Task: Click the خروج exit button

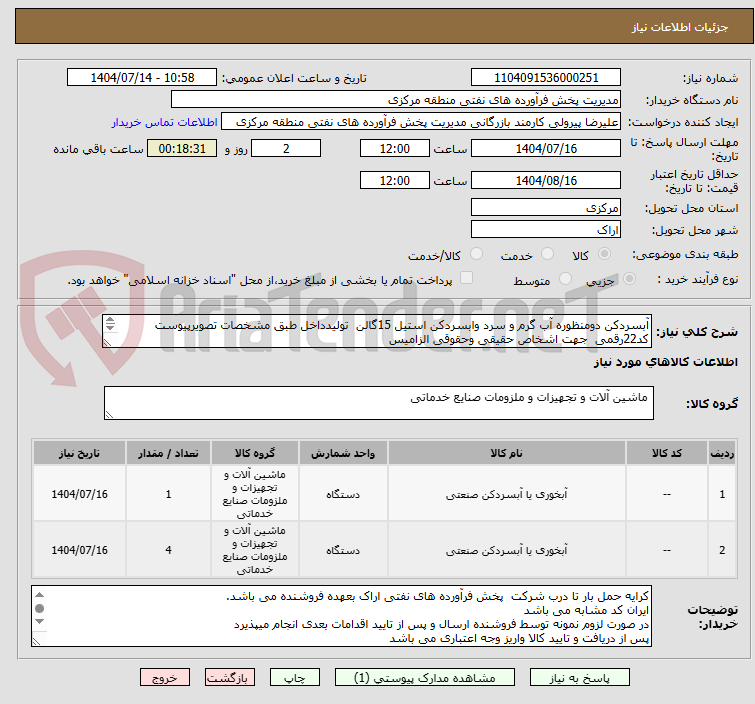Action: [x=165, y=677]
